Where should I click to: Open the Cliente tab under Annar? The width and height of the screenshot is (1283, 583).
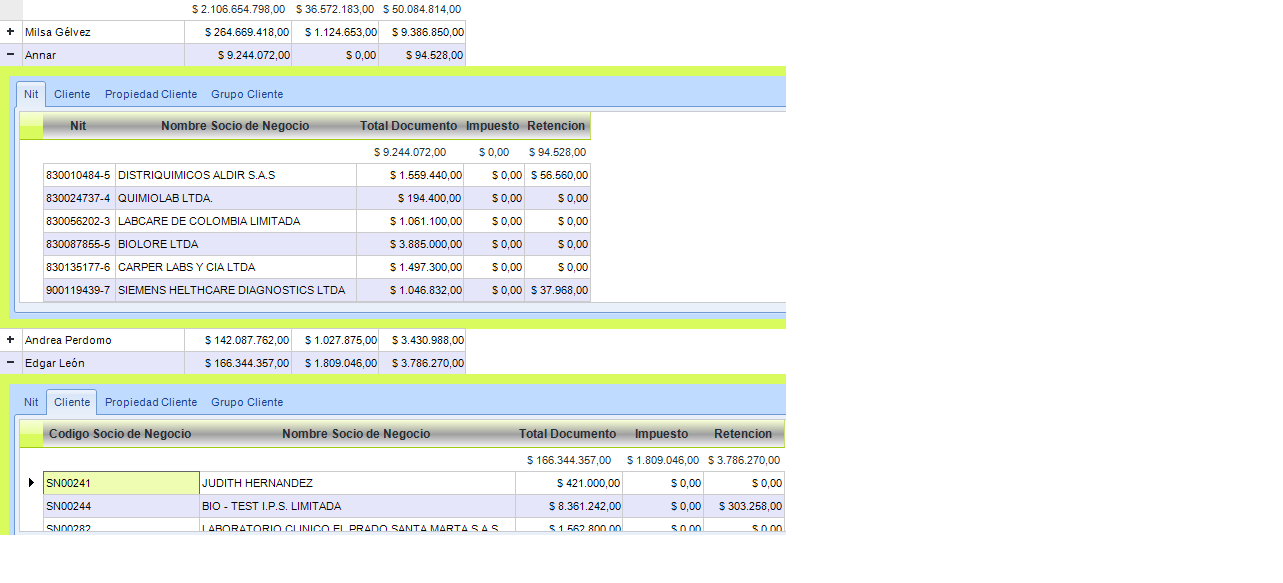(x=72, y=94)
